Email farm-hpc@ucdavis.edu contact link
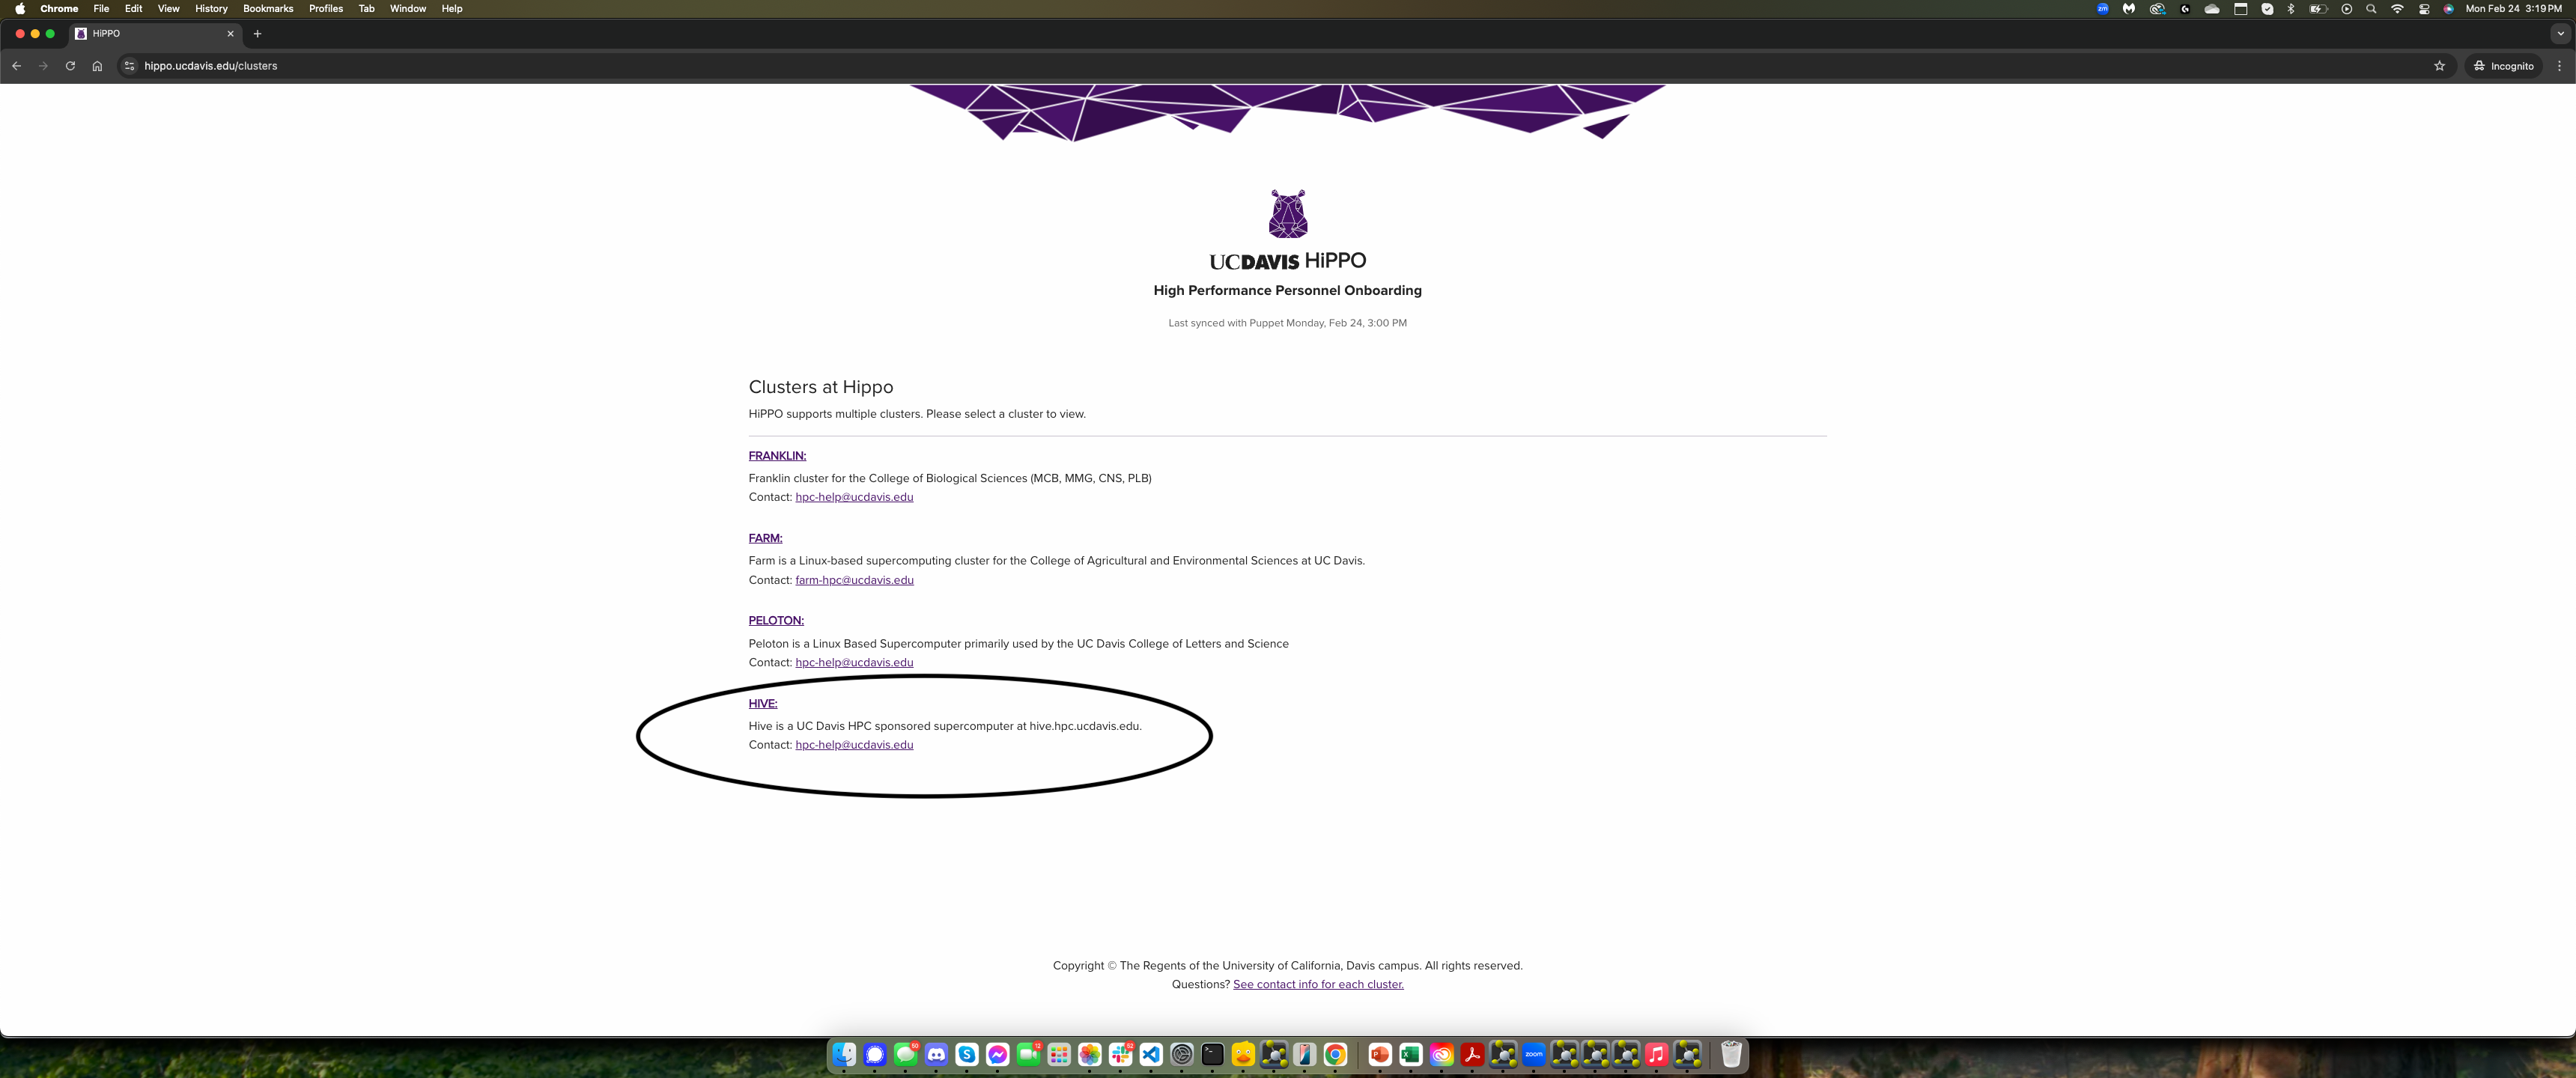Image resolution: width=2576 pixels, height=1078 pixels. [854, 580]
